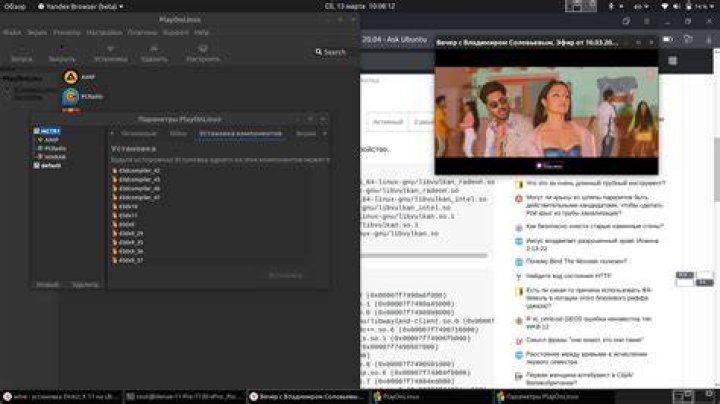This screenshot has height=404, width=720.
Task: Click the Удалить toolbar icon in PlayOnLinux
Action: (154, 49)
